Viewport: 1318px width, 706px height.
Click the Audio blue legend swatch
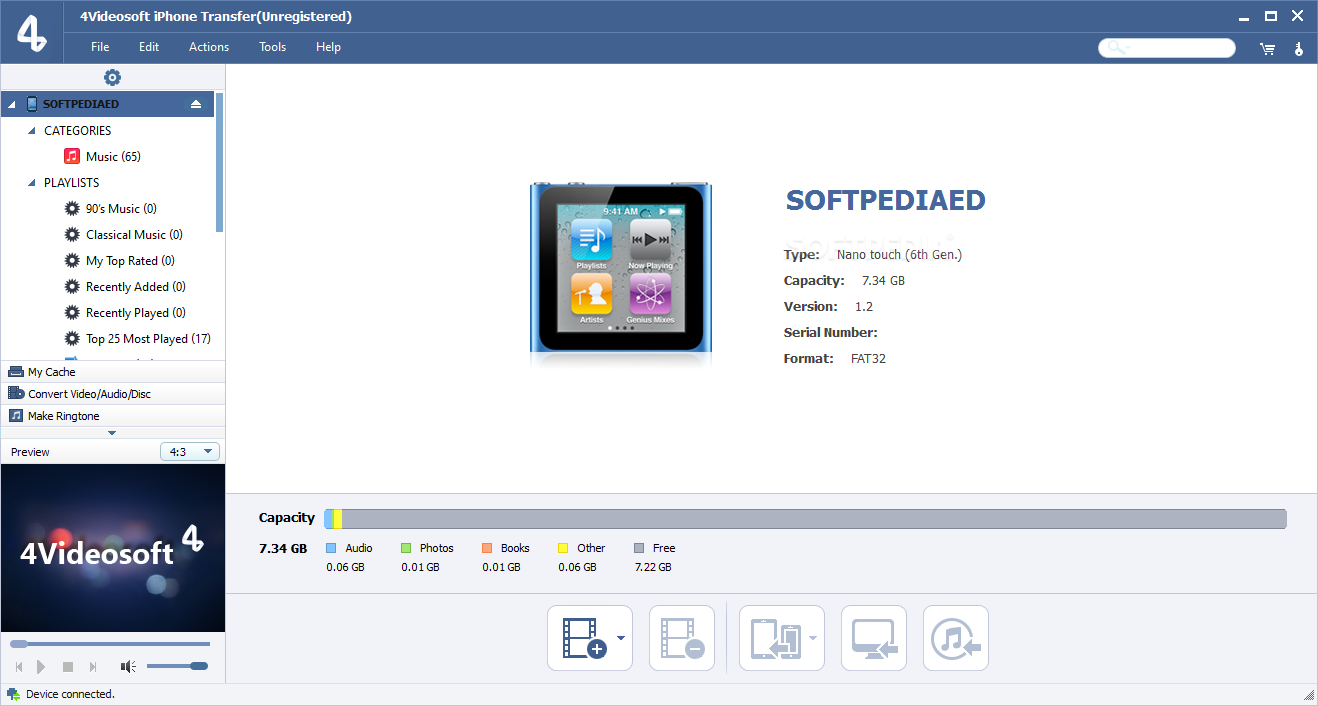coord(331,548)
